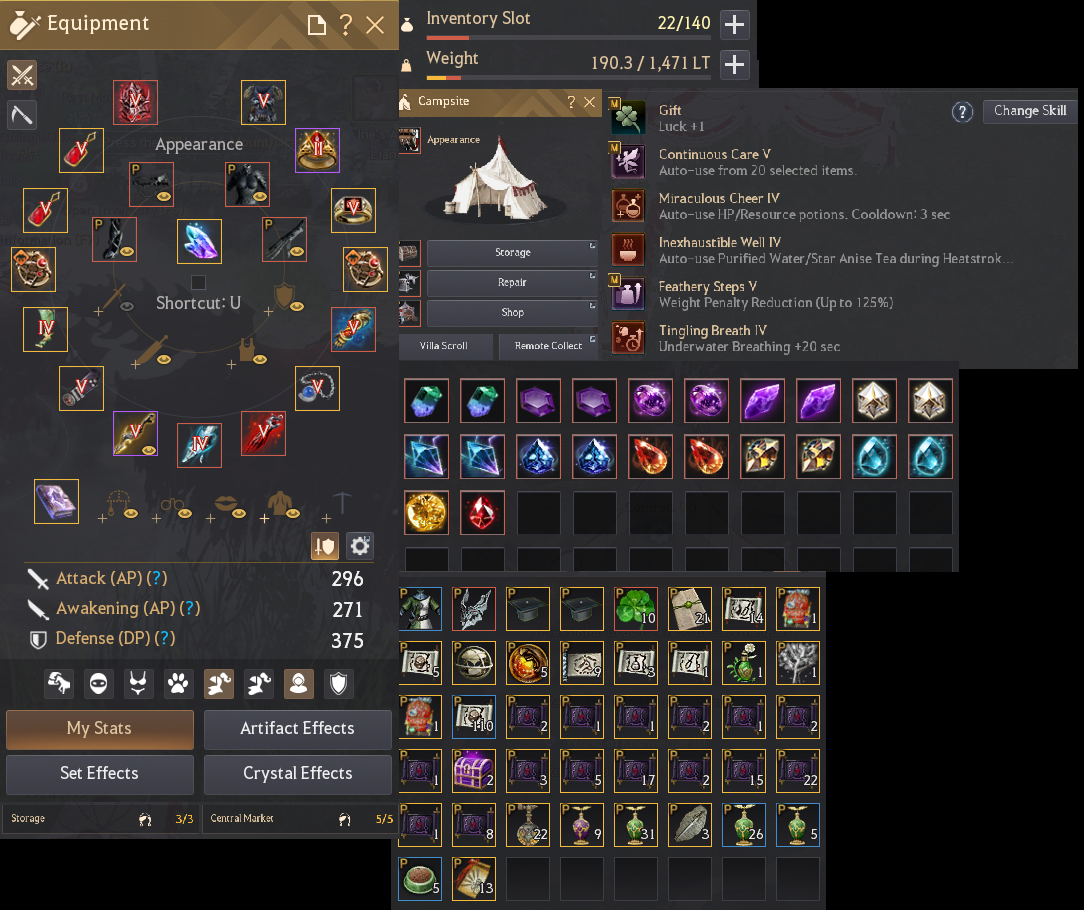Open the Campsite Storage option
Screen dimensions: 1084x910
(x=512, y=253)
